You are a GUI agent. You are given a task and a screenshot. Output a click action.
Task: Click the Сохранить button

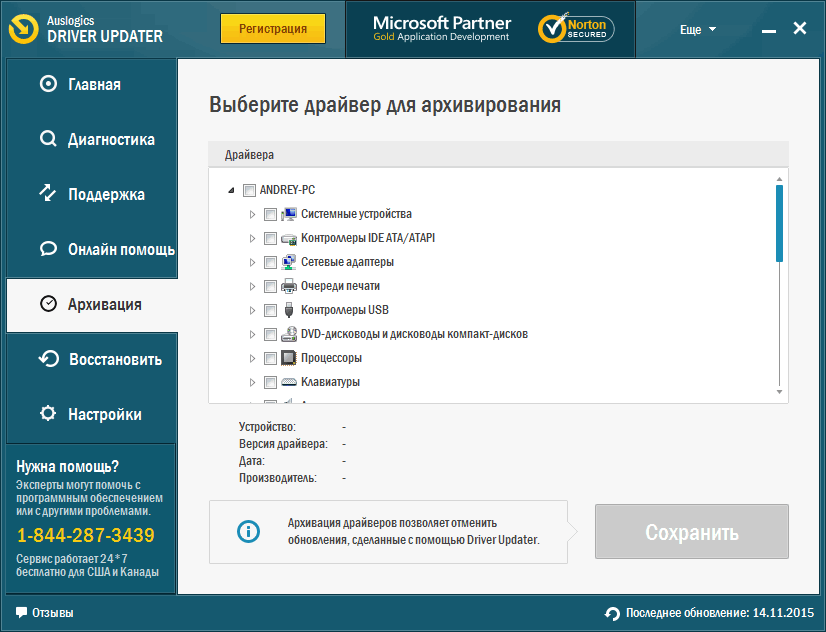(x=691, y=532)
